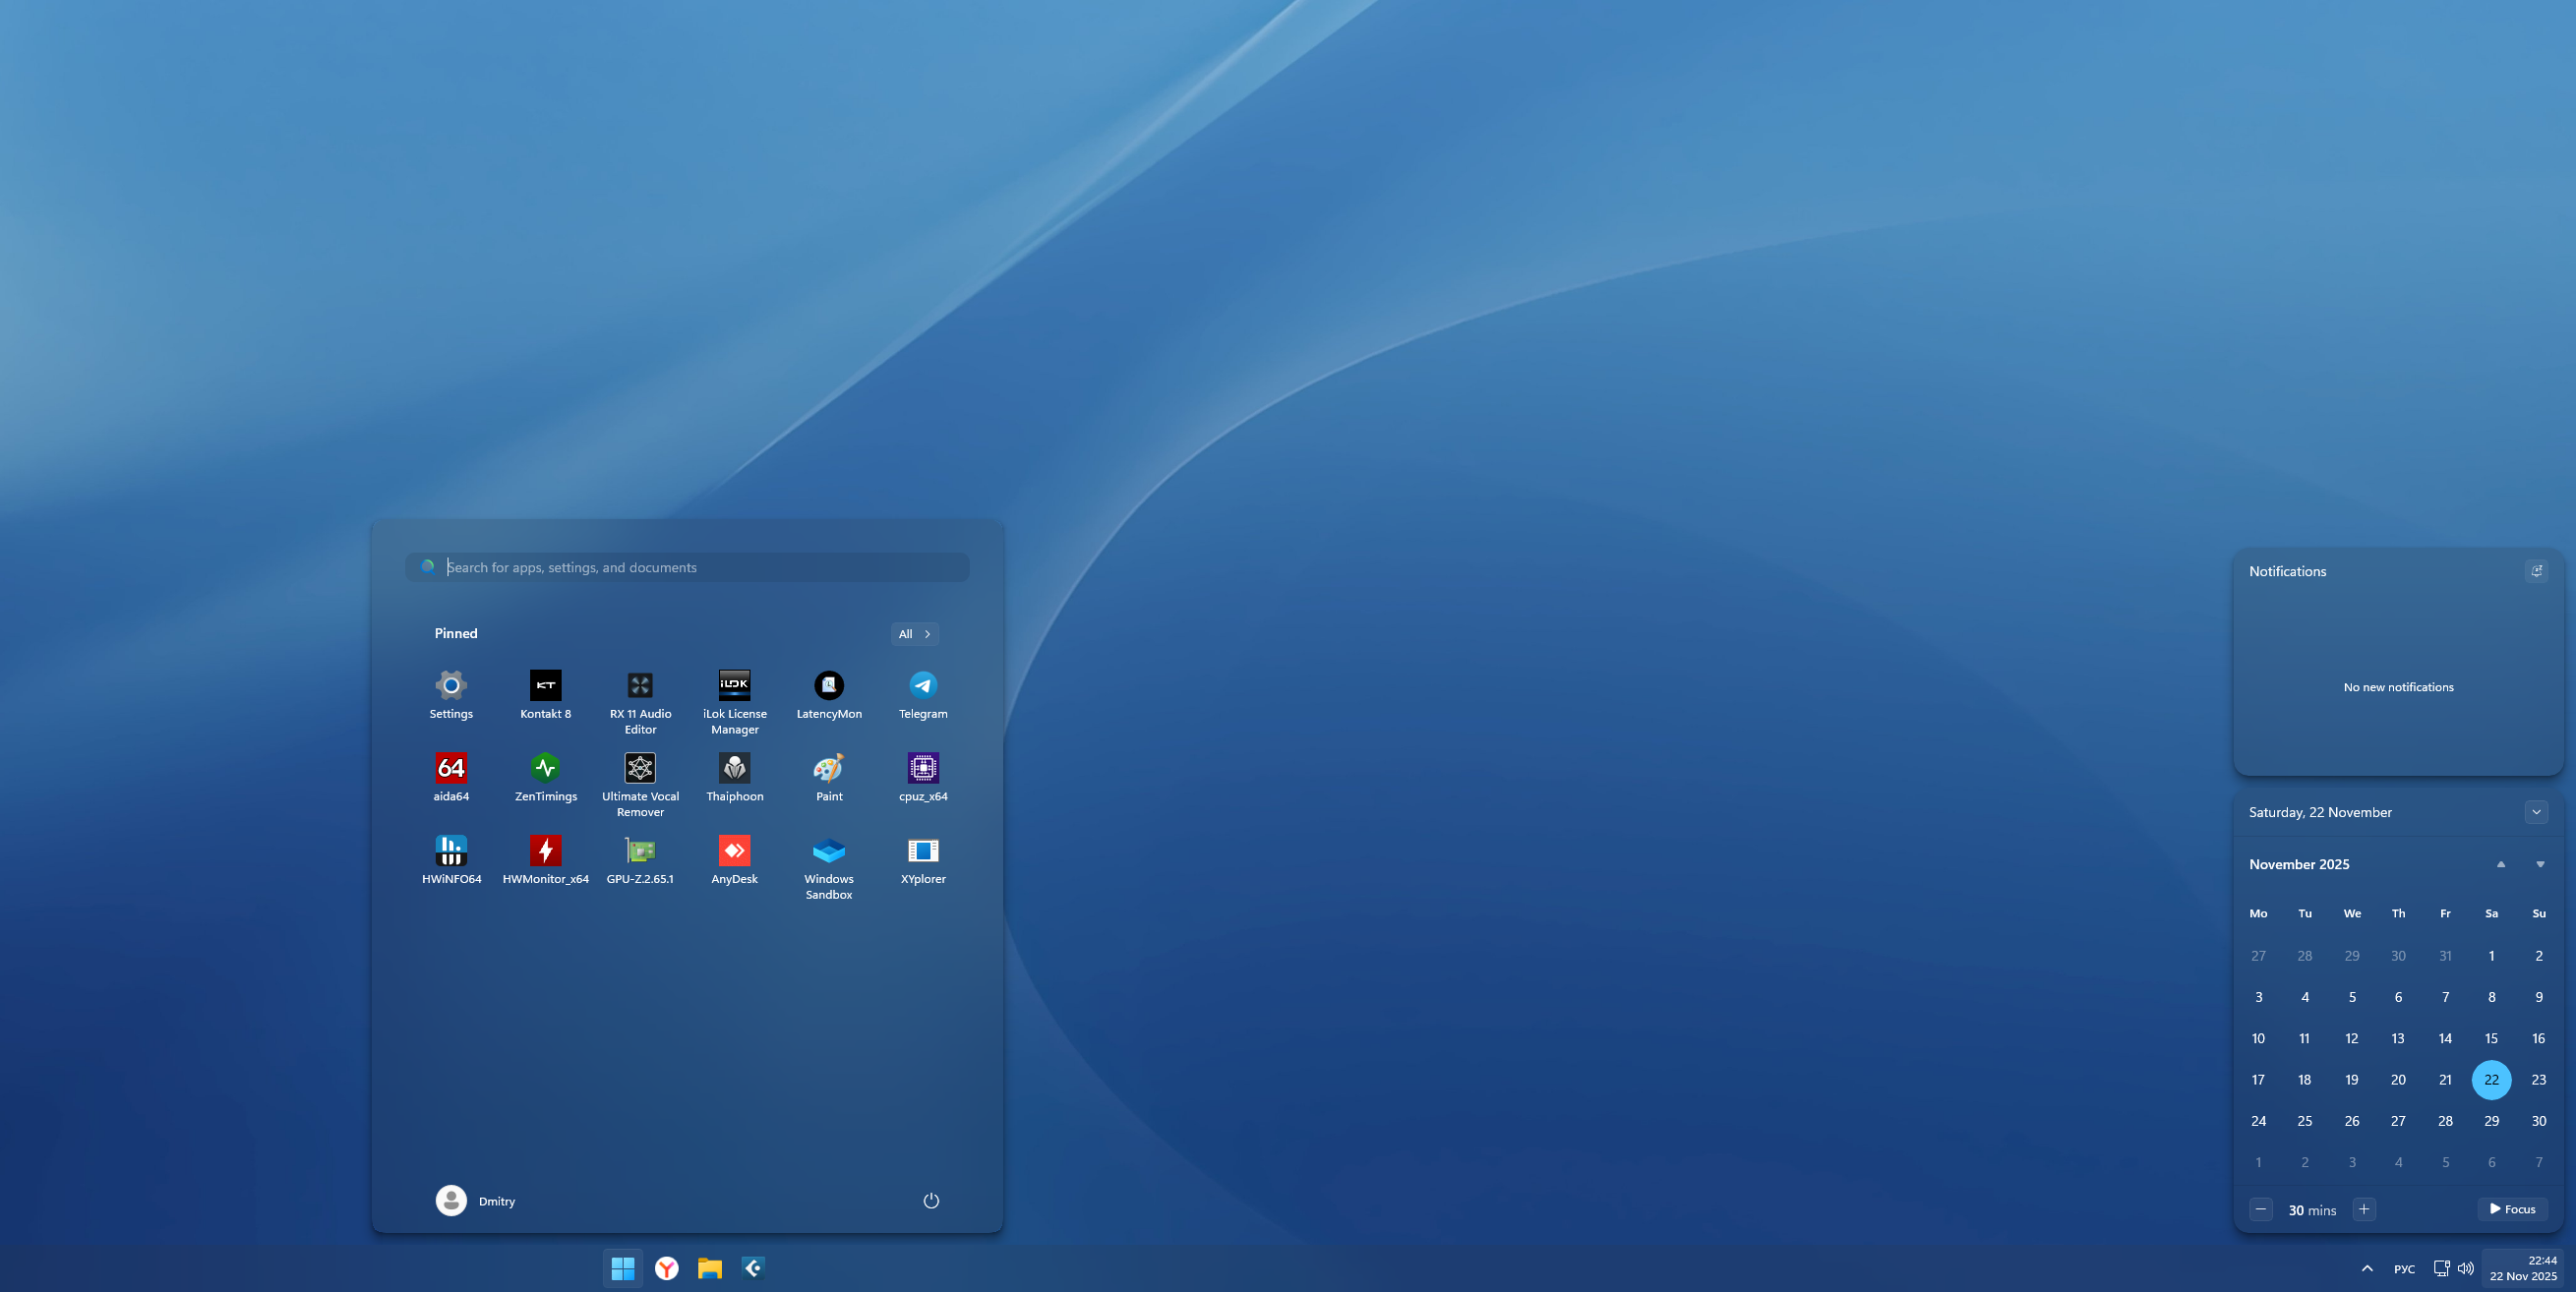The image size is (2576, 1292).
Task: Launch RX 11 Audio Editor
Action: click(x=640, y=686)
